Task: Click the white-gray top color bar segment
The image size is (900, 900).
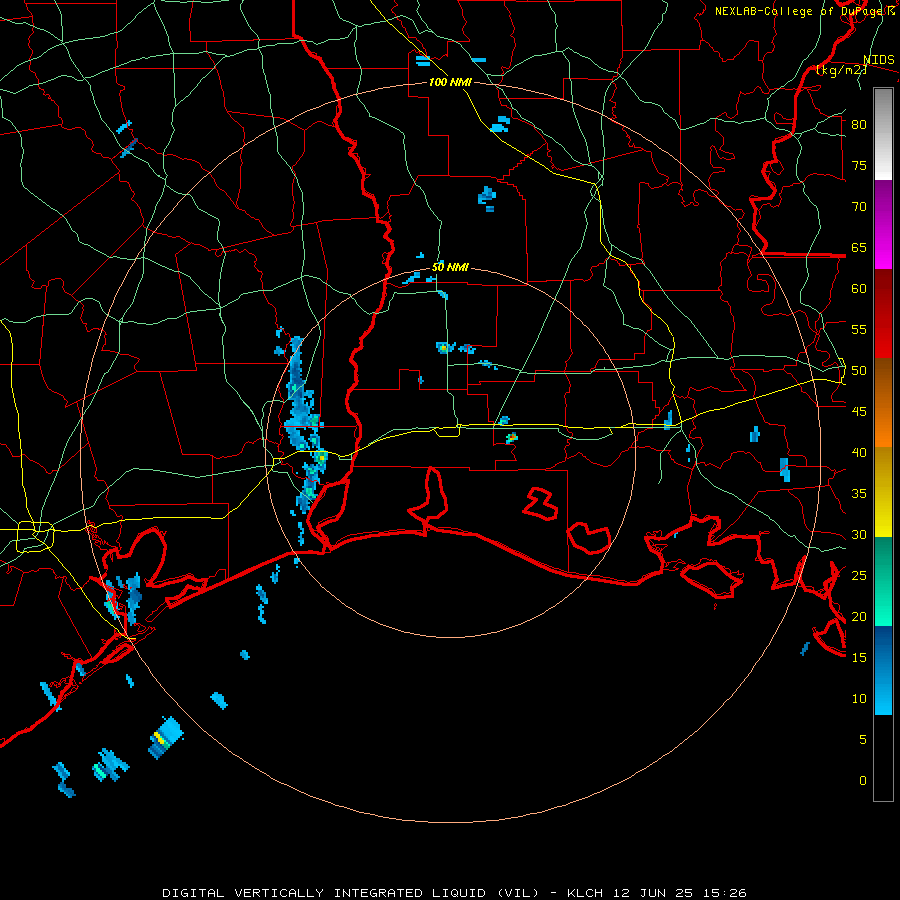Action: (883, 135)
